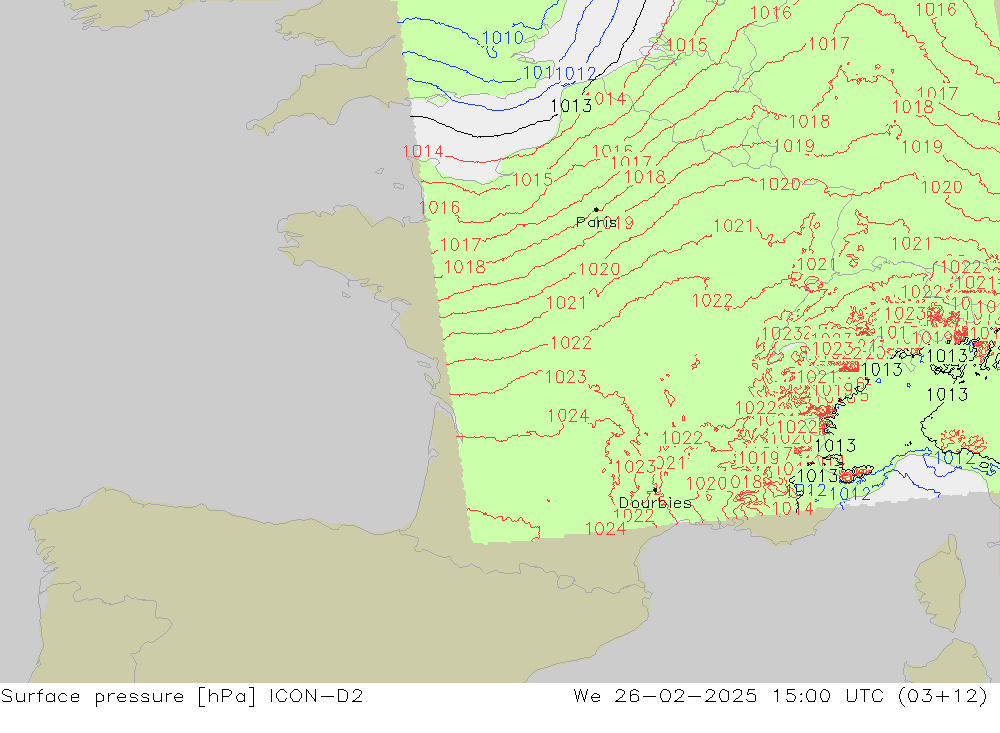
Task: Click the '(03+12)' forecast run text
Action: (x=943, y=695)
